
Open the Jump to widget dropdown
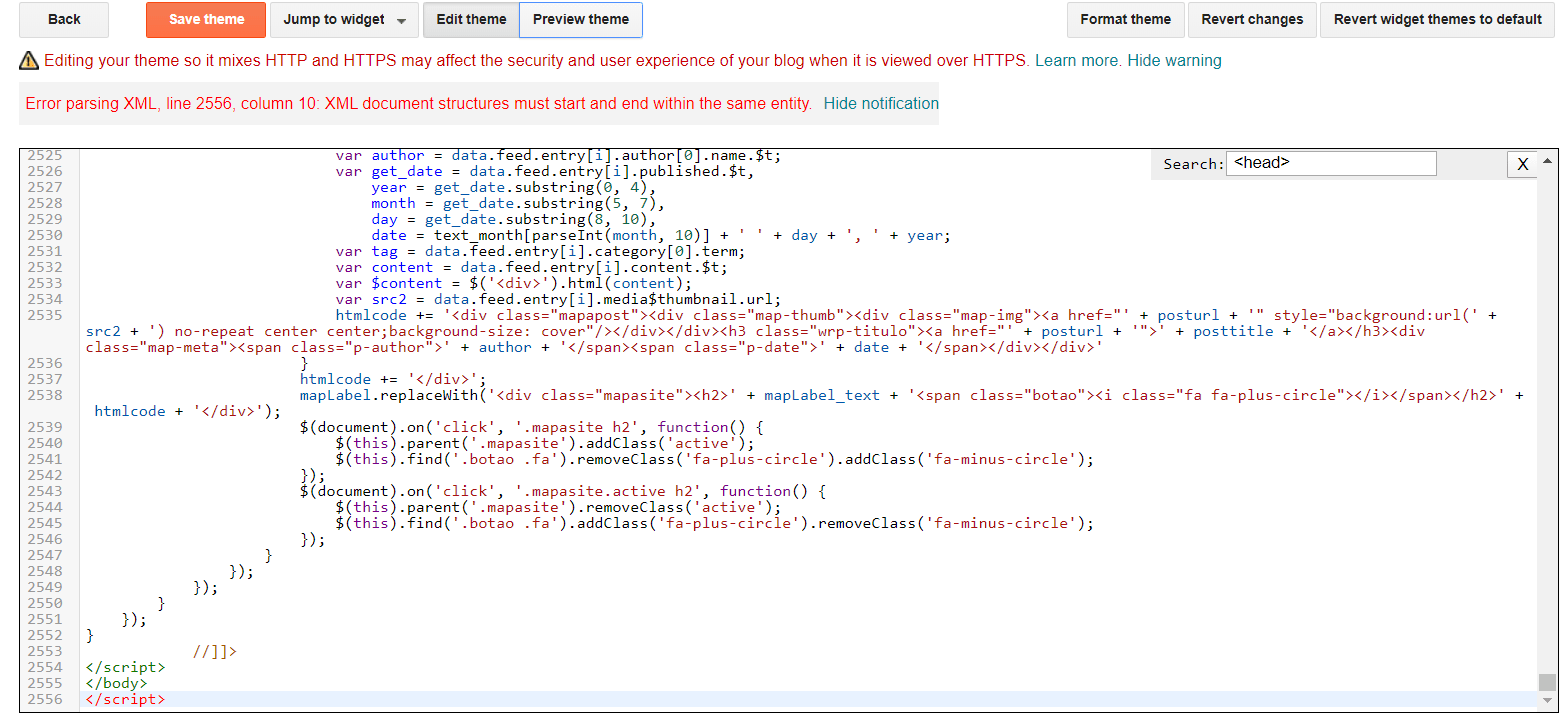click(344, 19)
